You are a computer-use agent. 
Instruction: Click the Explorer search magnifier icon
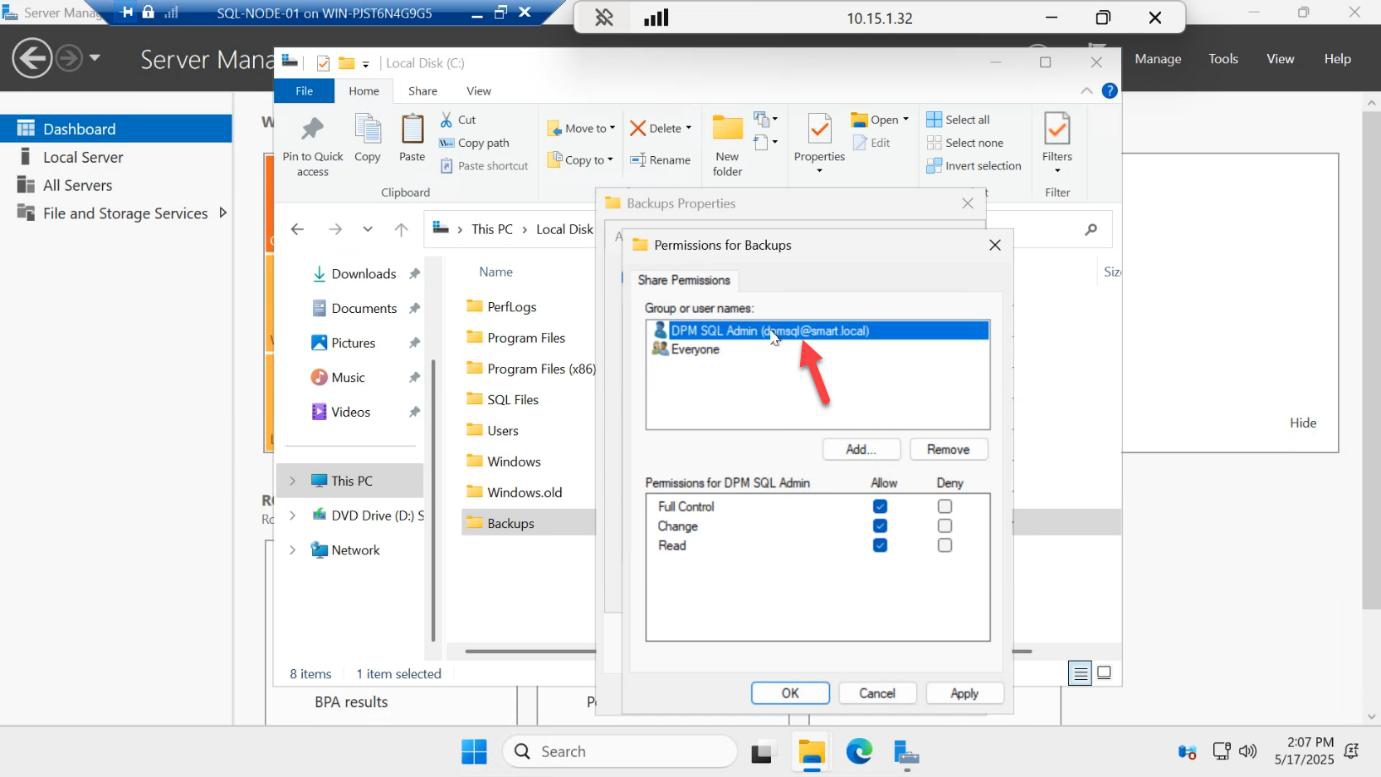[x=1091, y=229]
